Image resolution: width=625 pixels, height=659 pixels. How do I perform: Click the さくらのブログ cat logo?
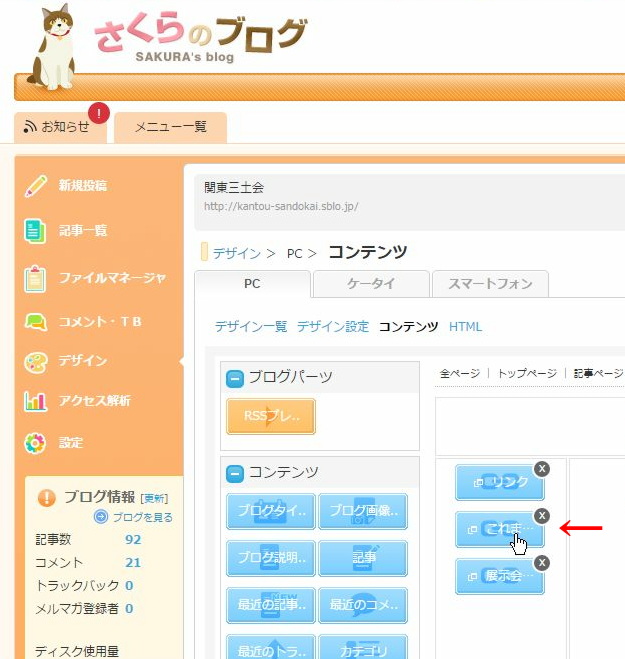(x=54, y=46)
